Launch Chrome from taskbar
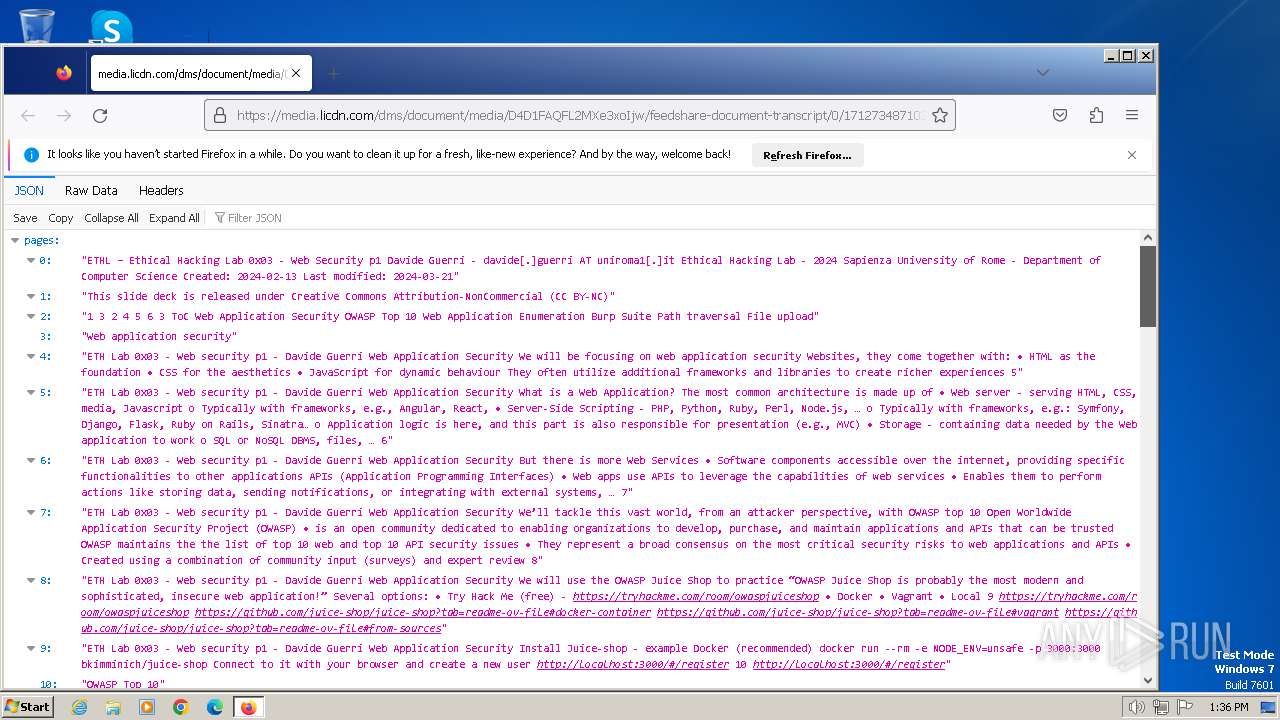Viewport: 1280px width, 720px height. (181, 707)
